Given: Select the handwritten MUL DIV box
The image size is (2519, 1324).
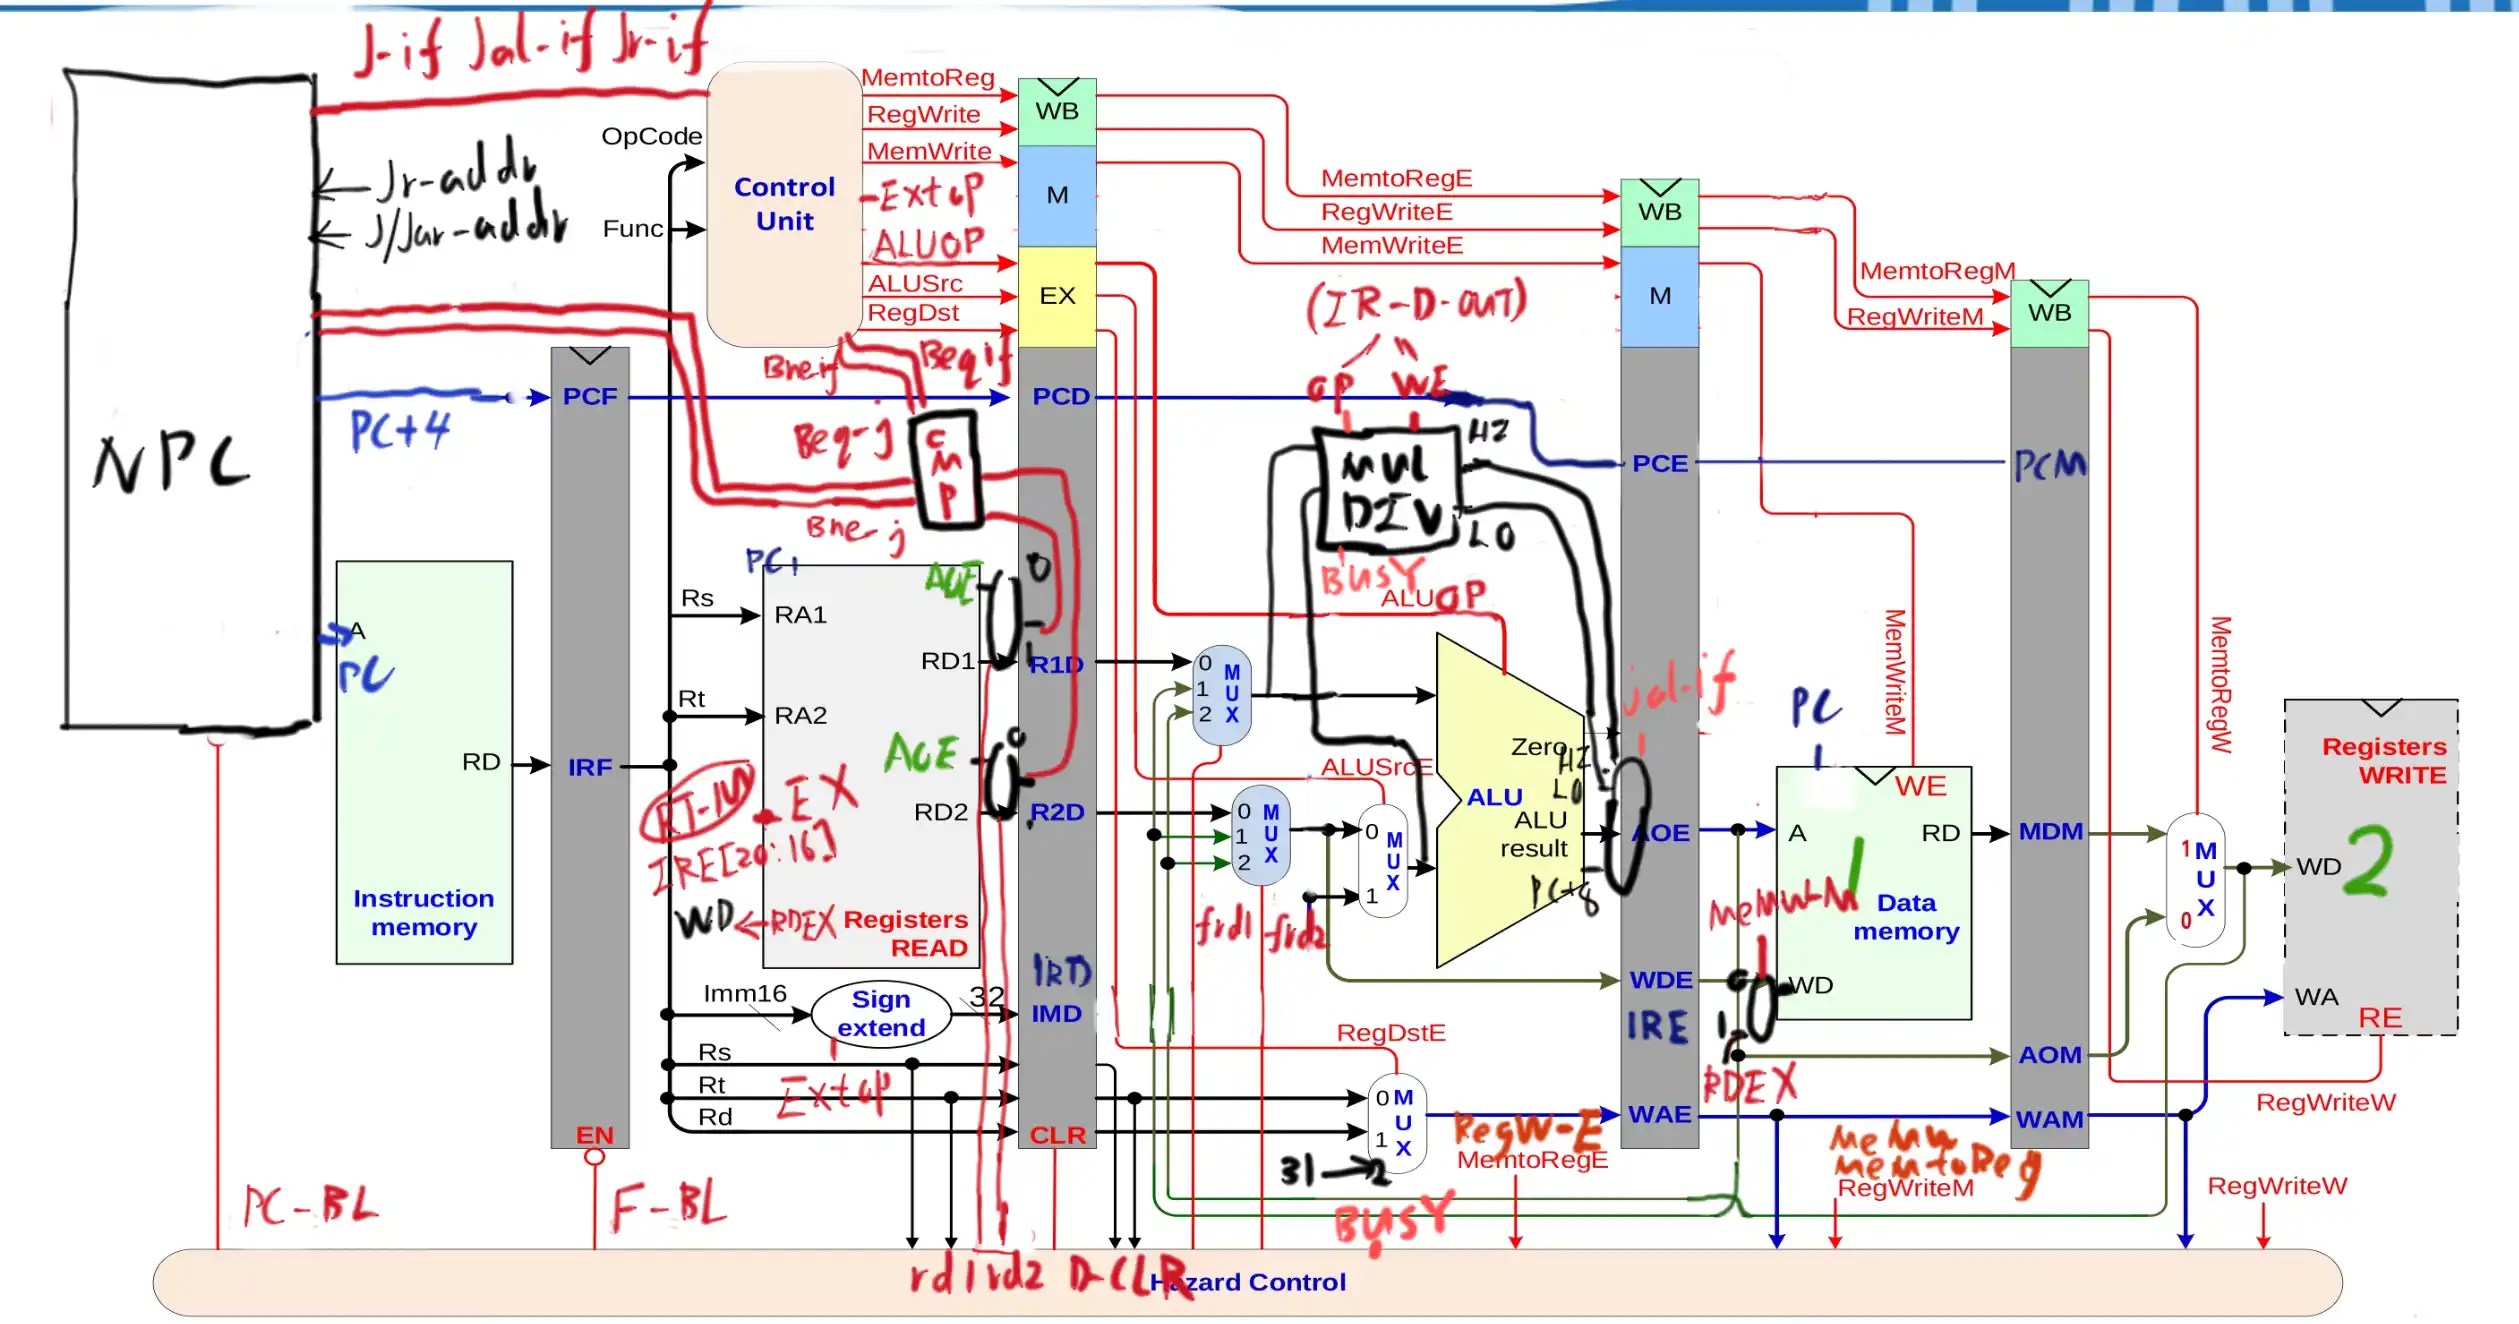Looking at the screenshot, I should pos(1388,490).
